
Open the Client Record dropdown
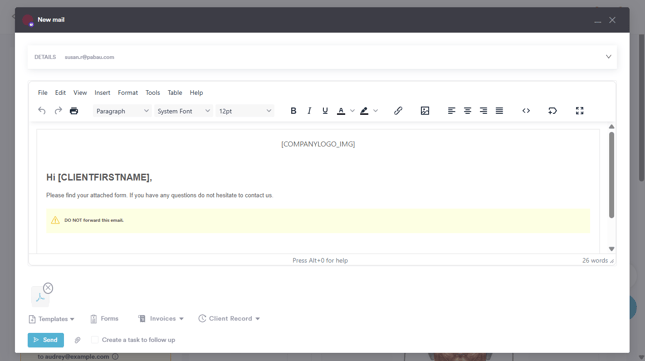(229, 319)
